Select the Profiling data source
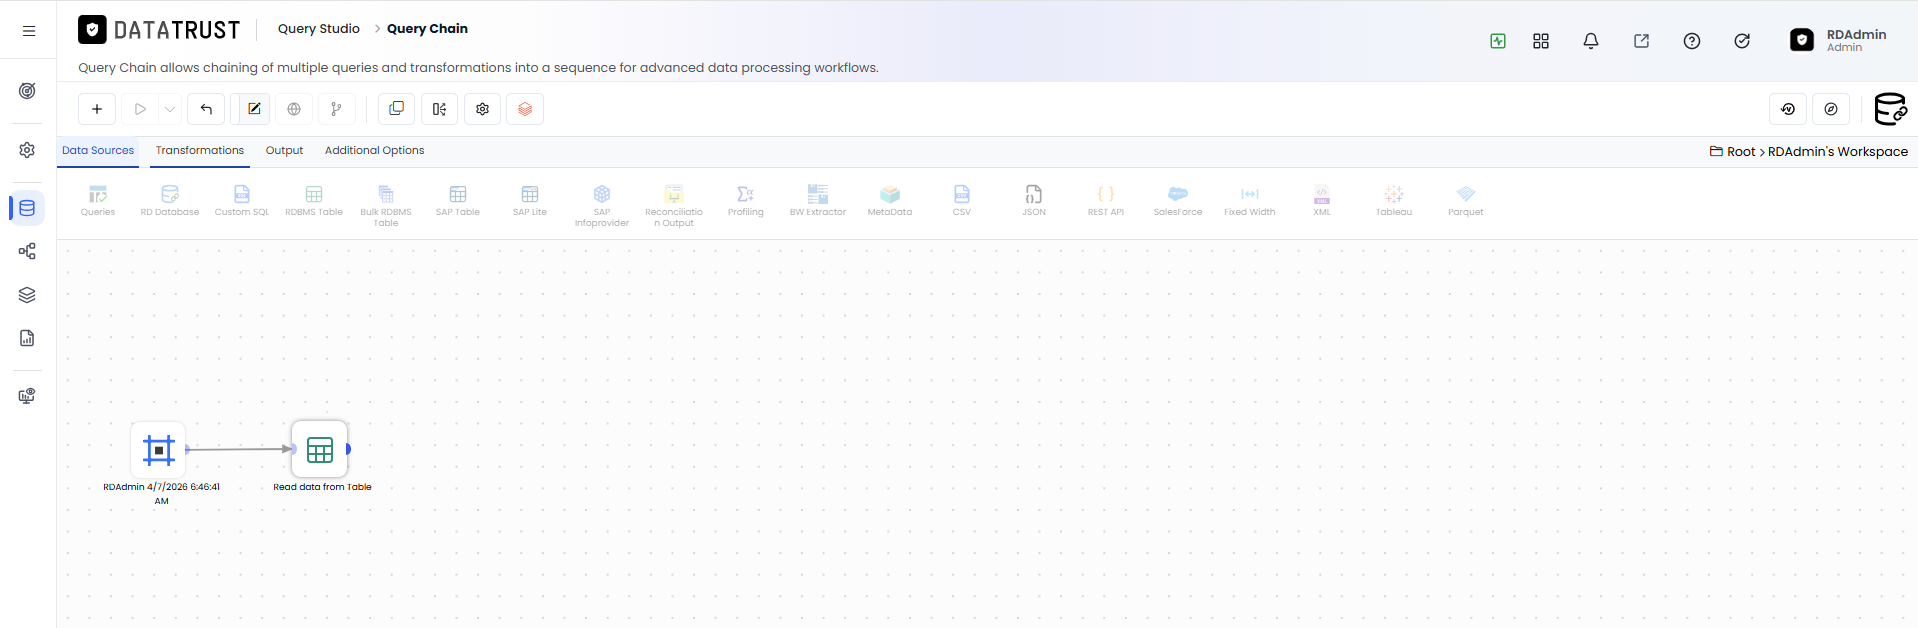 (x=746, y=200)
